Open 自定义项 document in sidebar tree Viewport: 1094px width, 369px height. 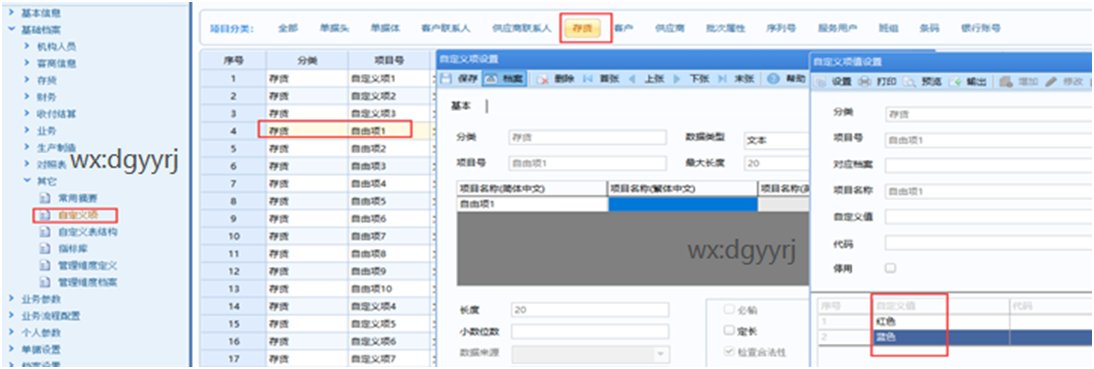[77, 215]
